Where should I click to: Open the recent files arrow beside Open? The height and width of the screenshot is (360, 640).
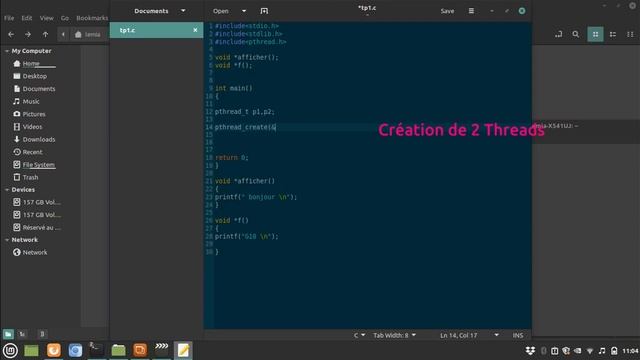click(x=244, y=11)
